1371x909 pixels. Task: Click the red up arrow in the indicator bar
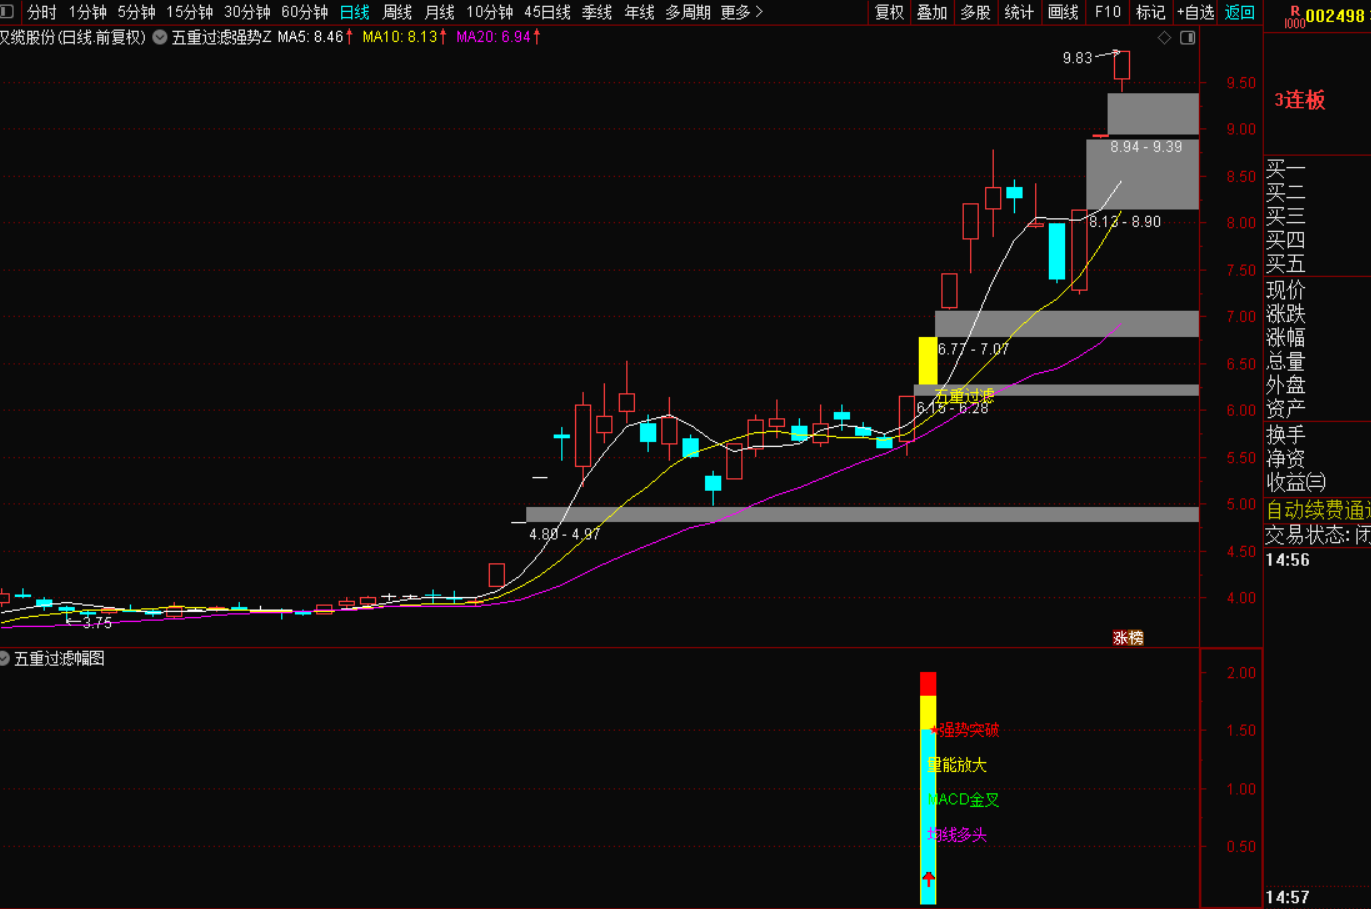[x=928, y=879]
